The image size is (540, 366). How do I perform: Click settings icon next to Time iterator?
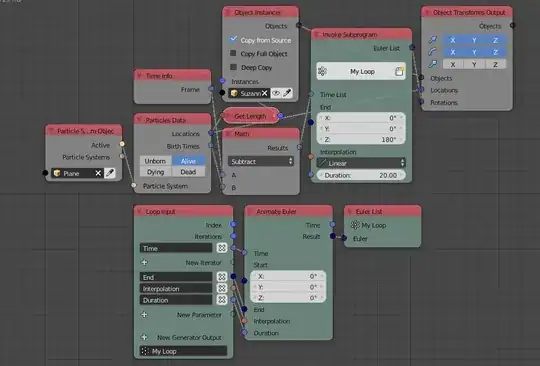coord(222,248)
